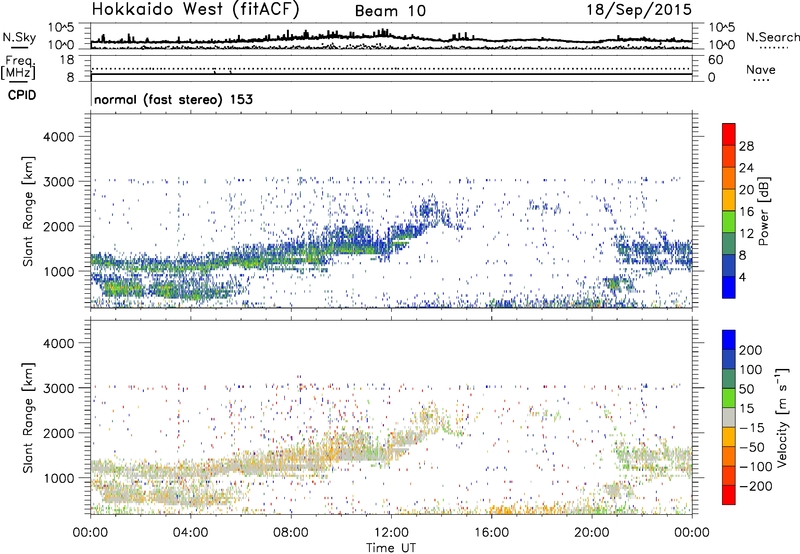Click the '200' label on Velocity color bar
This screenshot has height=554, width=800.
pyautogui.click(x=751, y=350)
